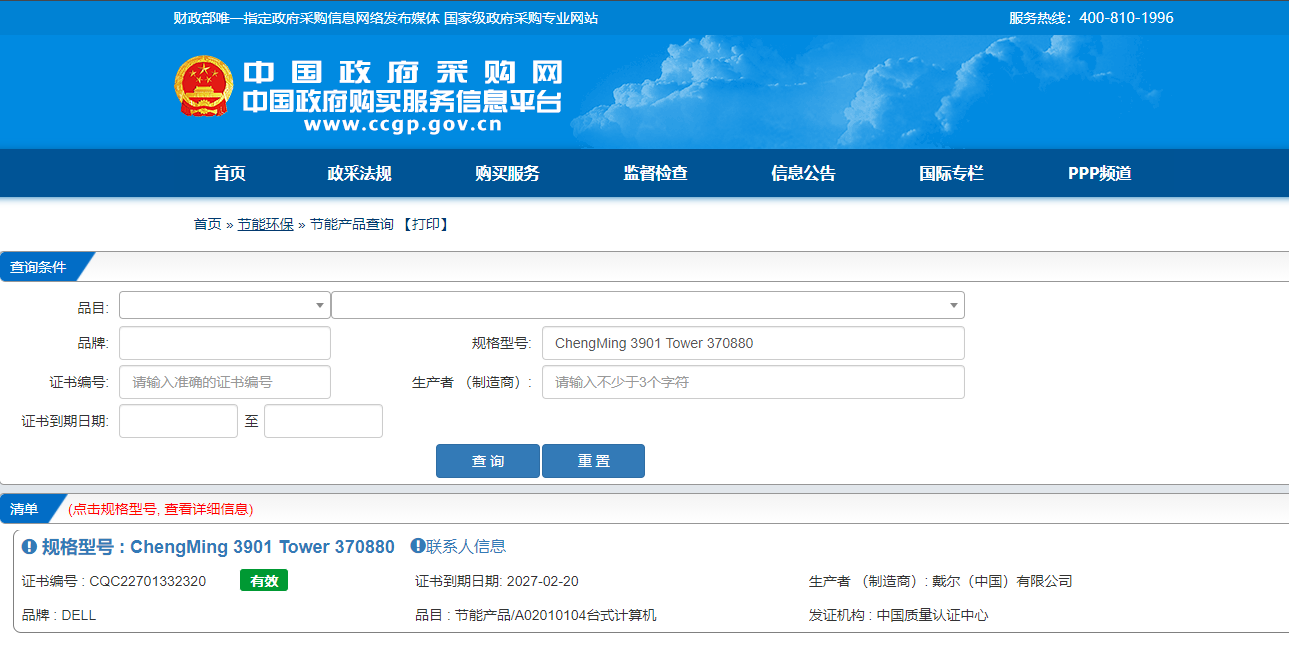Click www.ccgp.gov.cn site address text
This screenshot has height=647, width=1289.
point(403,125)
